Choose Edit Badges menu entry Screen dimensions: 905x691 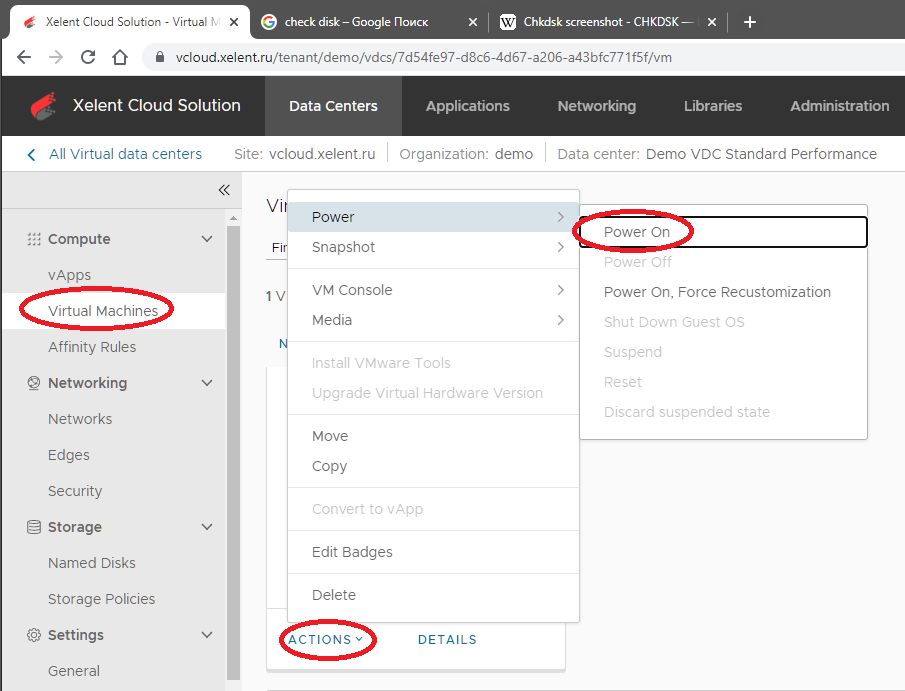pyautogui.click(x=433, y=552)
